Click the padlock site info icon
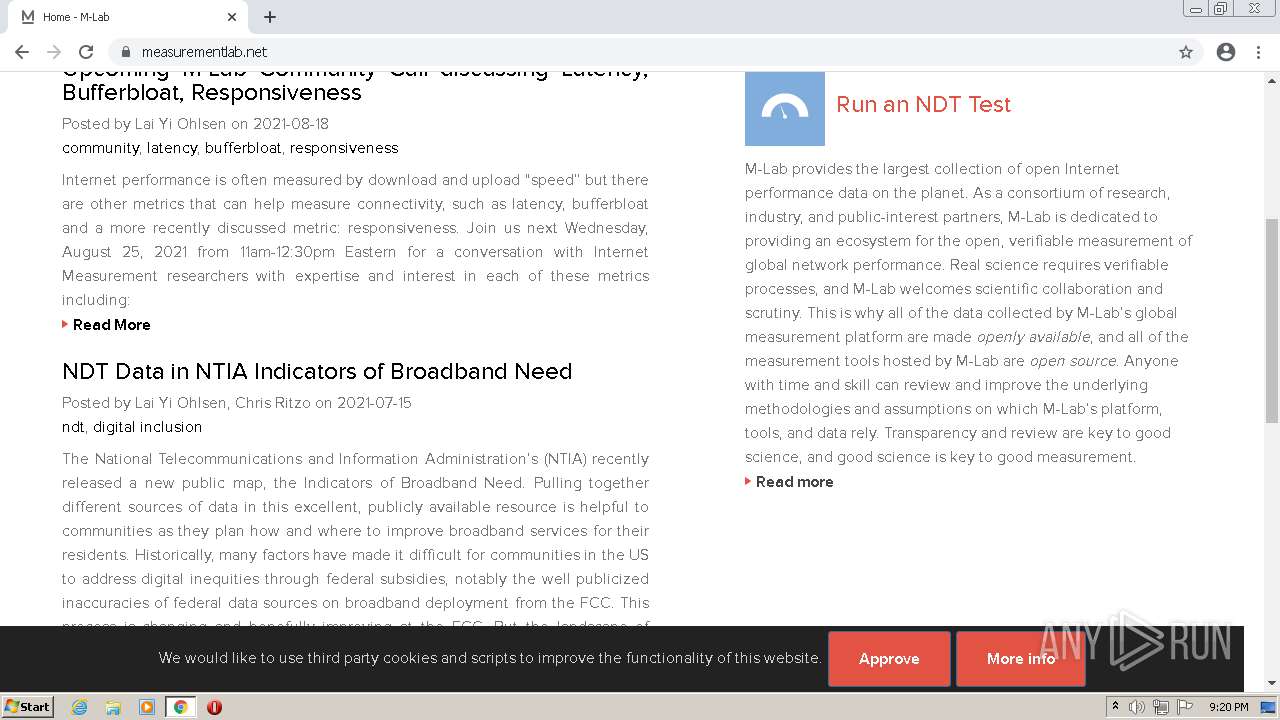 pyautogui.click(x=125, y=52)
